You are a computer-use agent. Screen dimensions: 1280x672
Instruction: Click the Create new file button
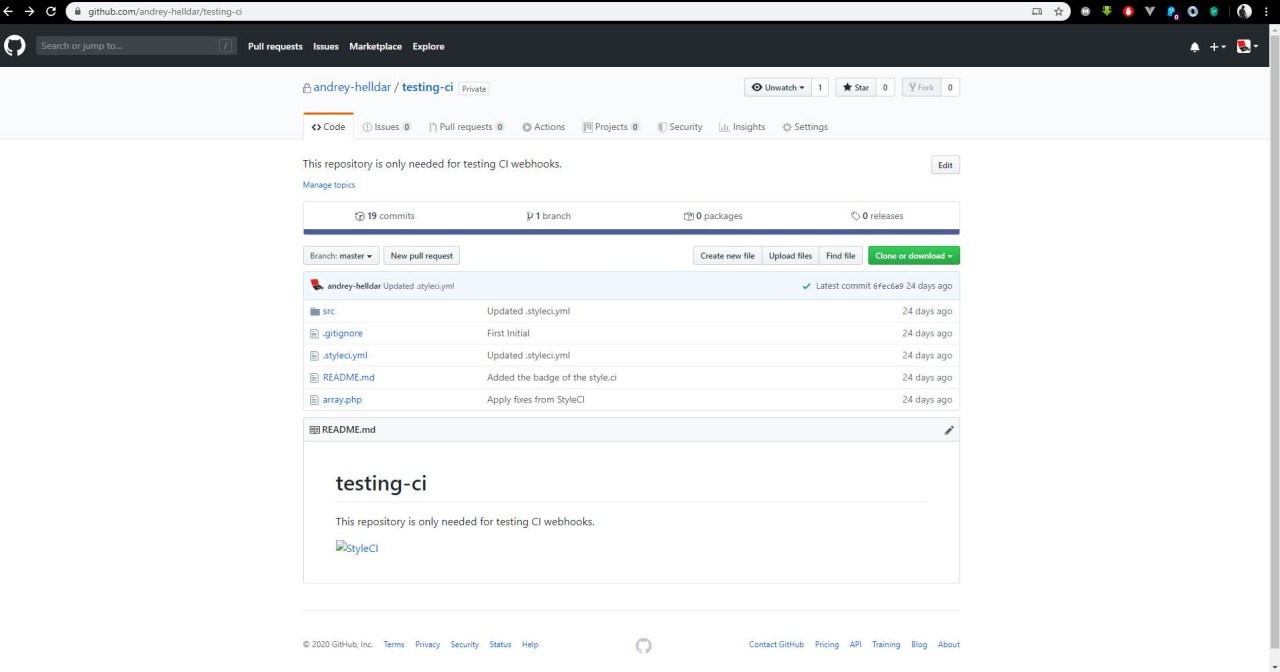[x=727, y=256]
